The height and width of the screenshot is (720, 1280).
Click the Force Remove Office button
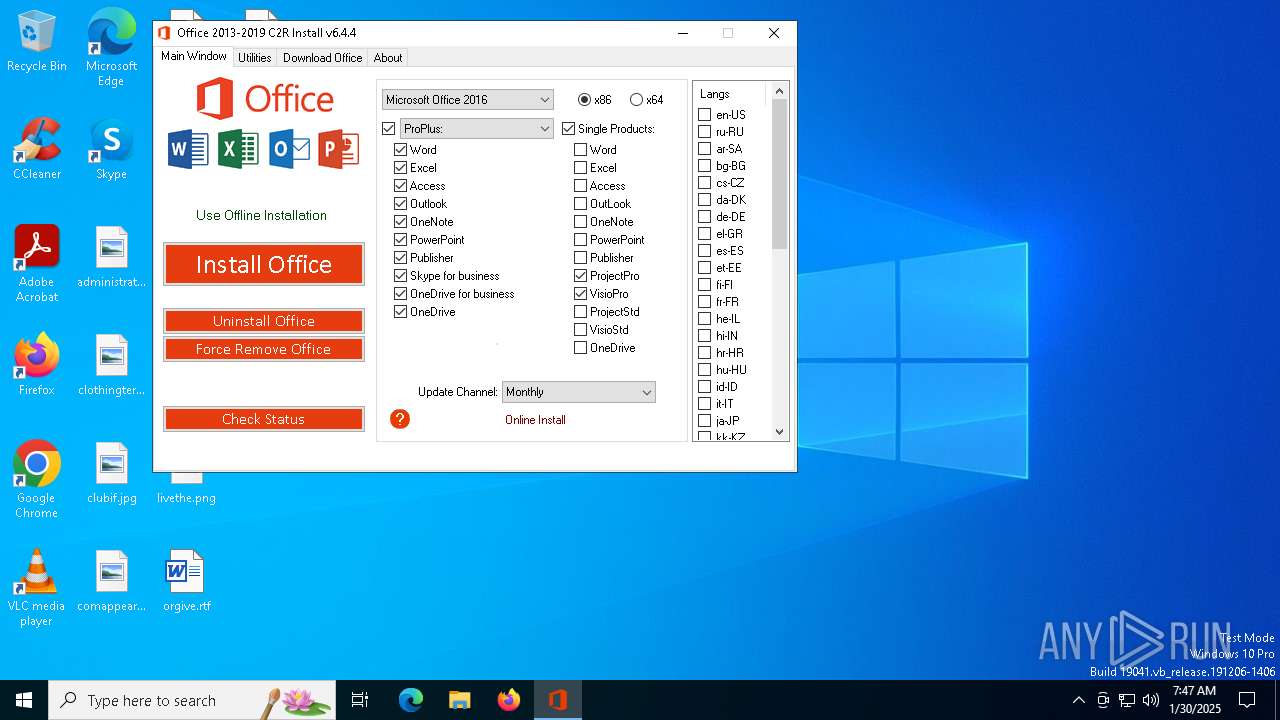264,349
